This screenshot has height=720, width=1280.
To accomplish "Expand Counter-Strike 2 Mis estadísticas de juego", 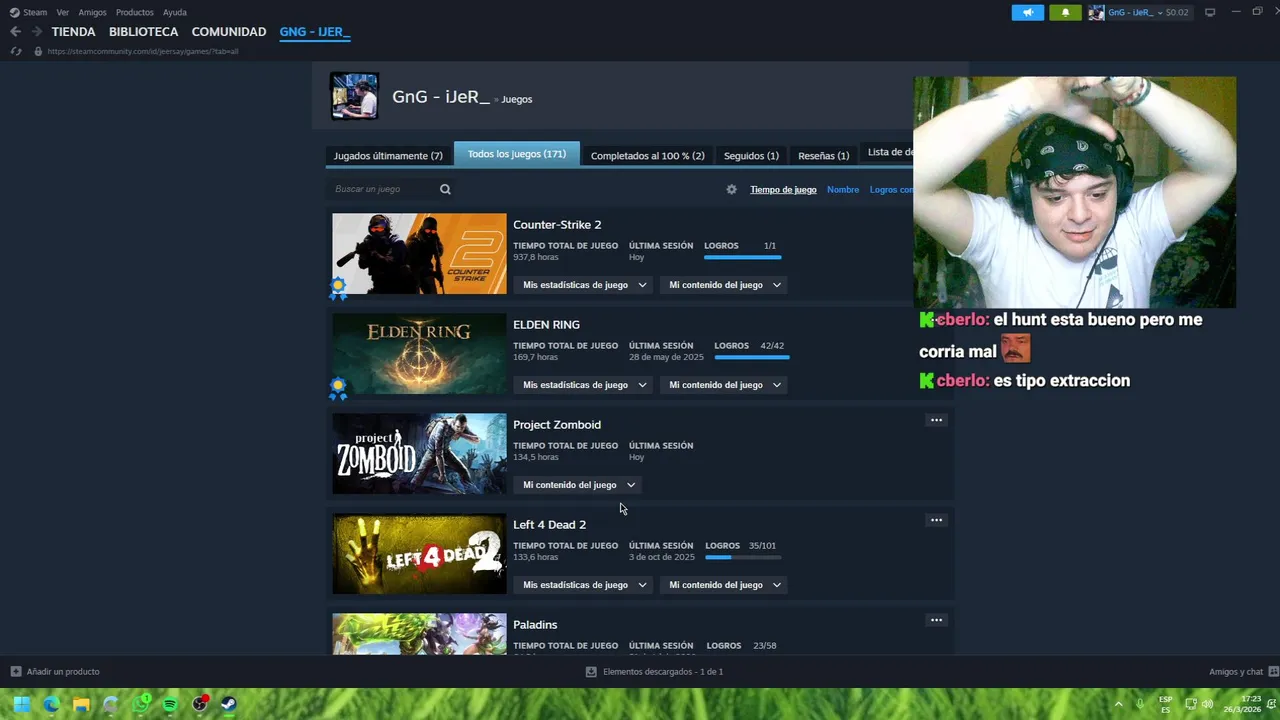I will click(585, 285).
